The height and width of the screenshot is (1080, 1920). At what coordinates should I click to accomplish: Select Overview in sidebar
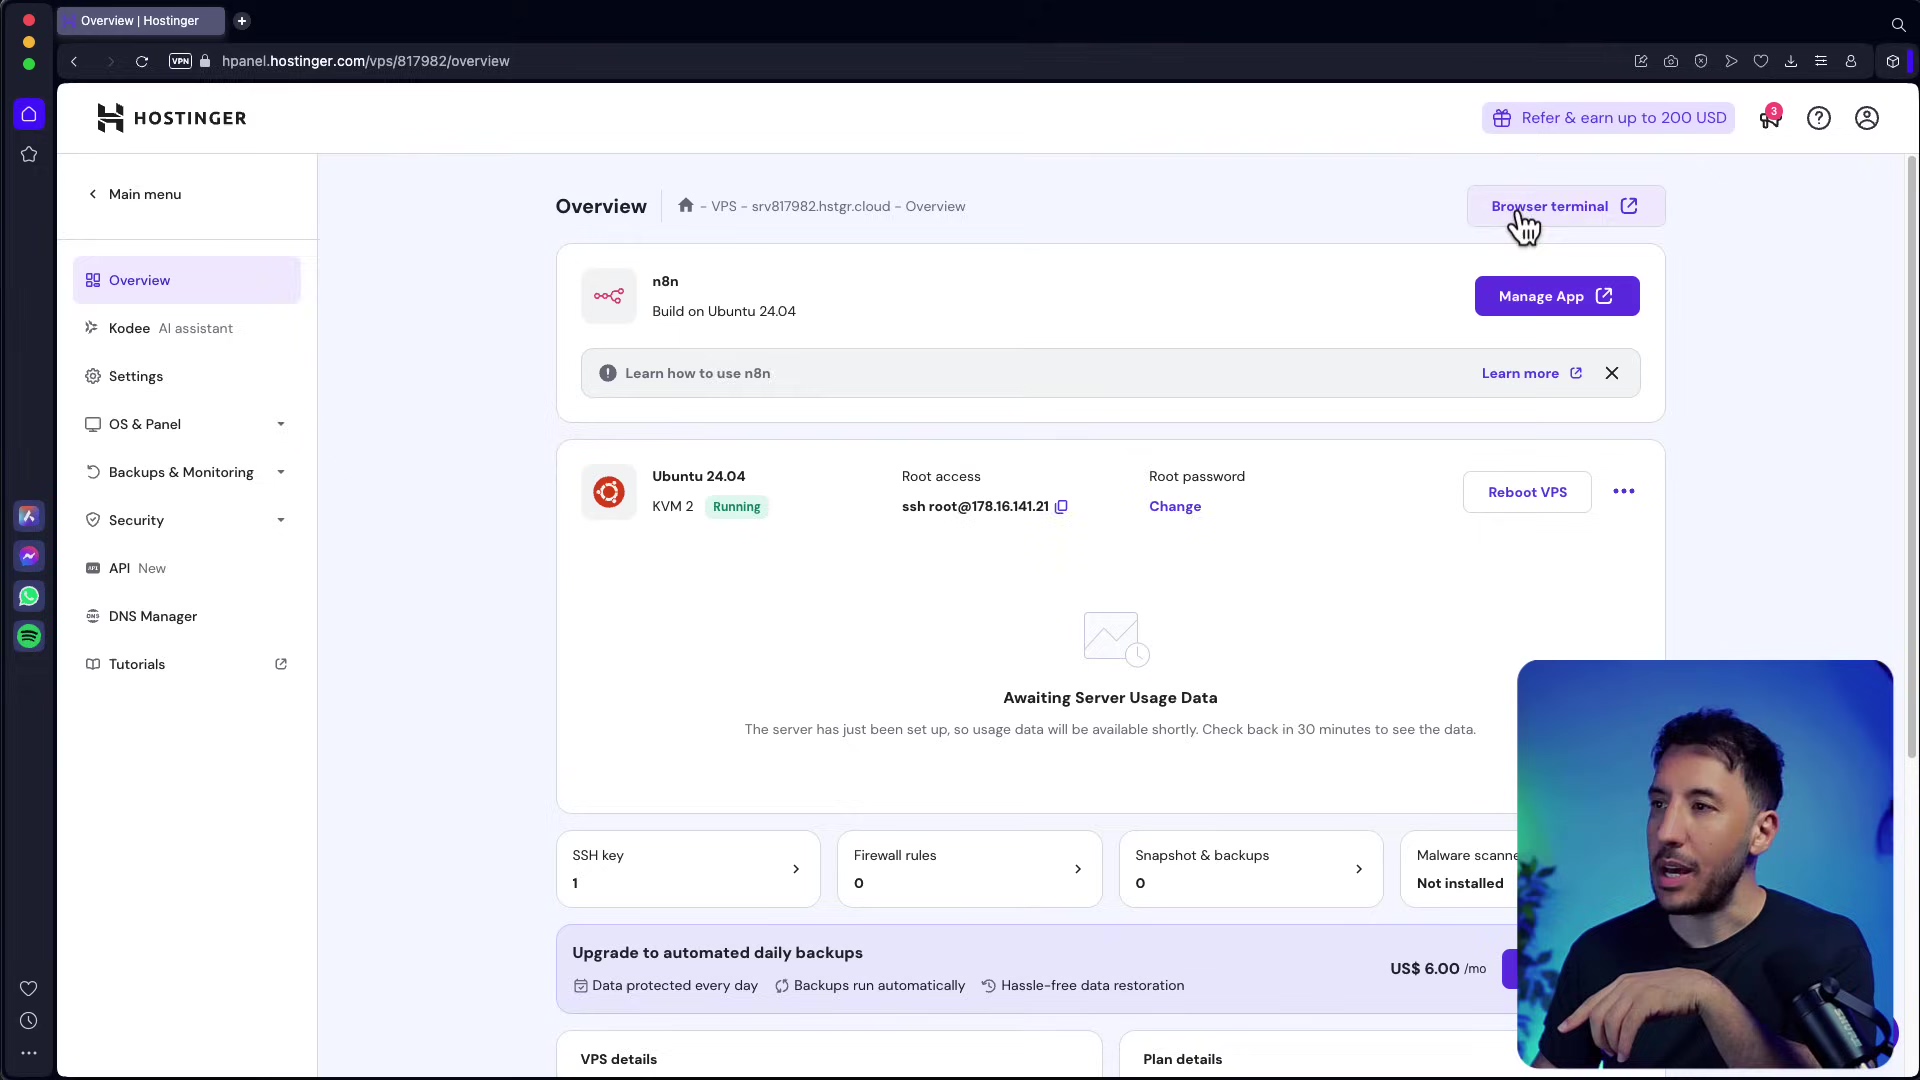click(x=187, y=280)
